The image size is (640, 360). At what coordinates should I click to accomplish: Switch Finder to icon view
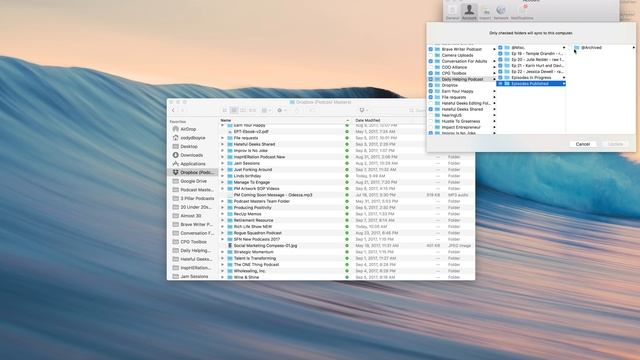click(x=225, y=110)
